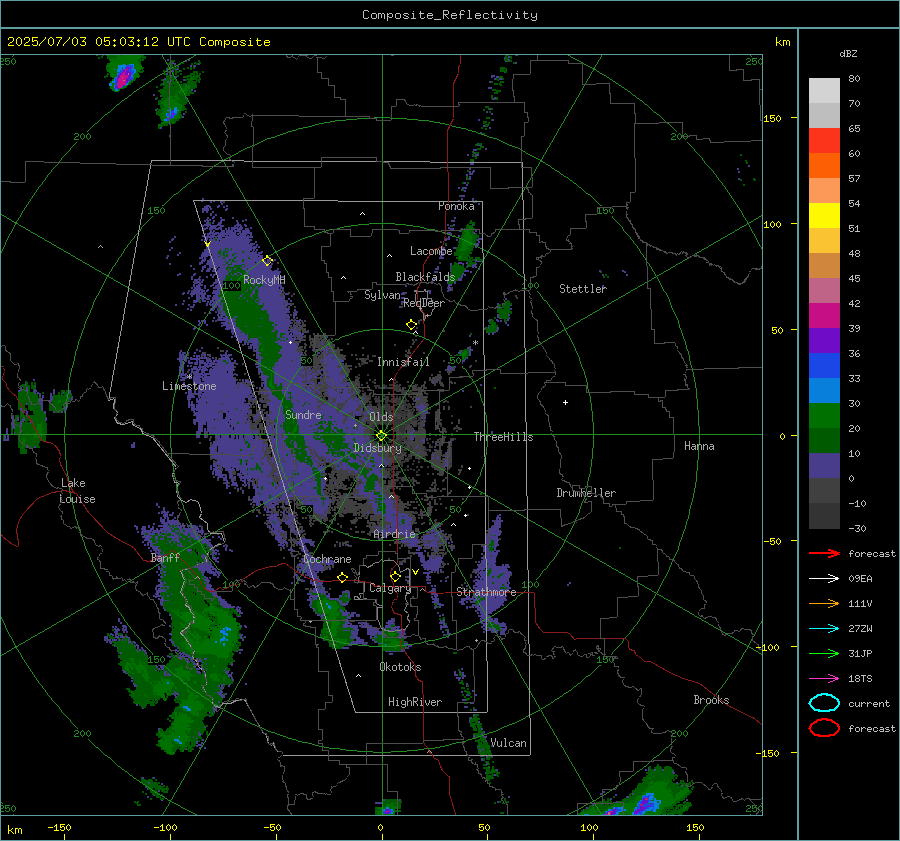Click the yellow diamond marker under Cochrane
The height and width of the screenshot is (841, 900).
(343, 577)
